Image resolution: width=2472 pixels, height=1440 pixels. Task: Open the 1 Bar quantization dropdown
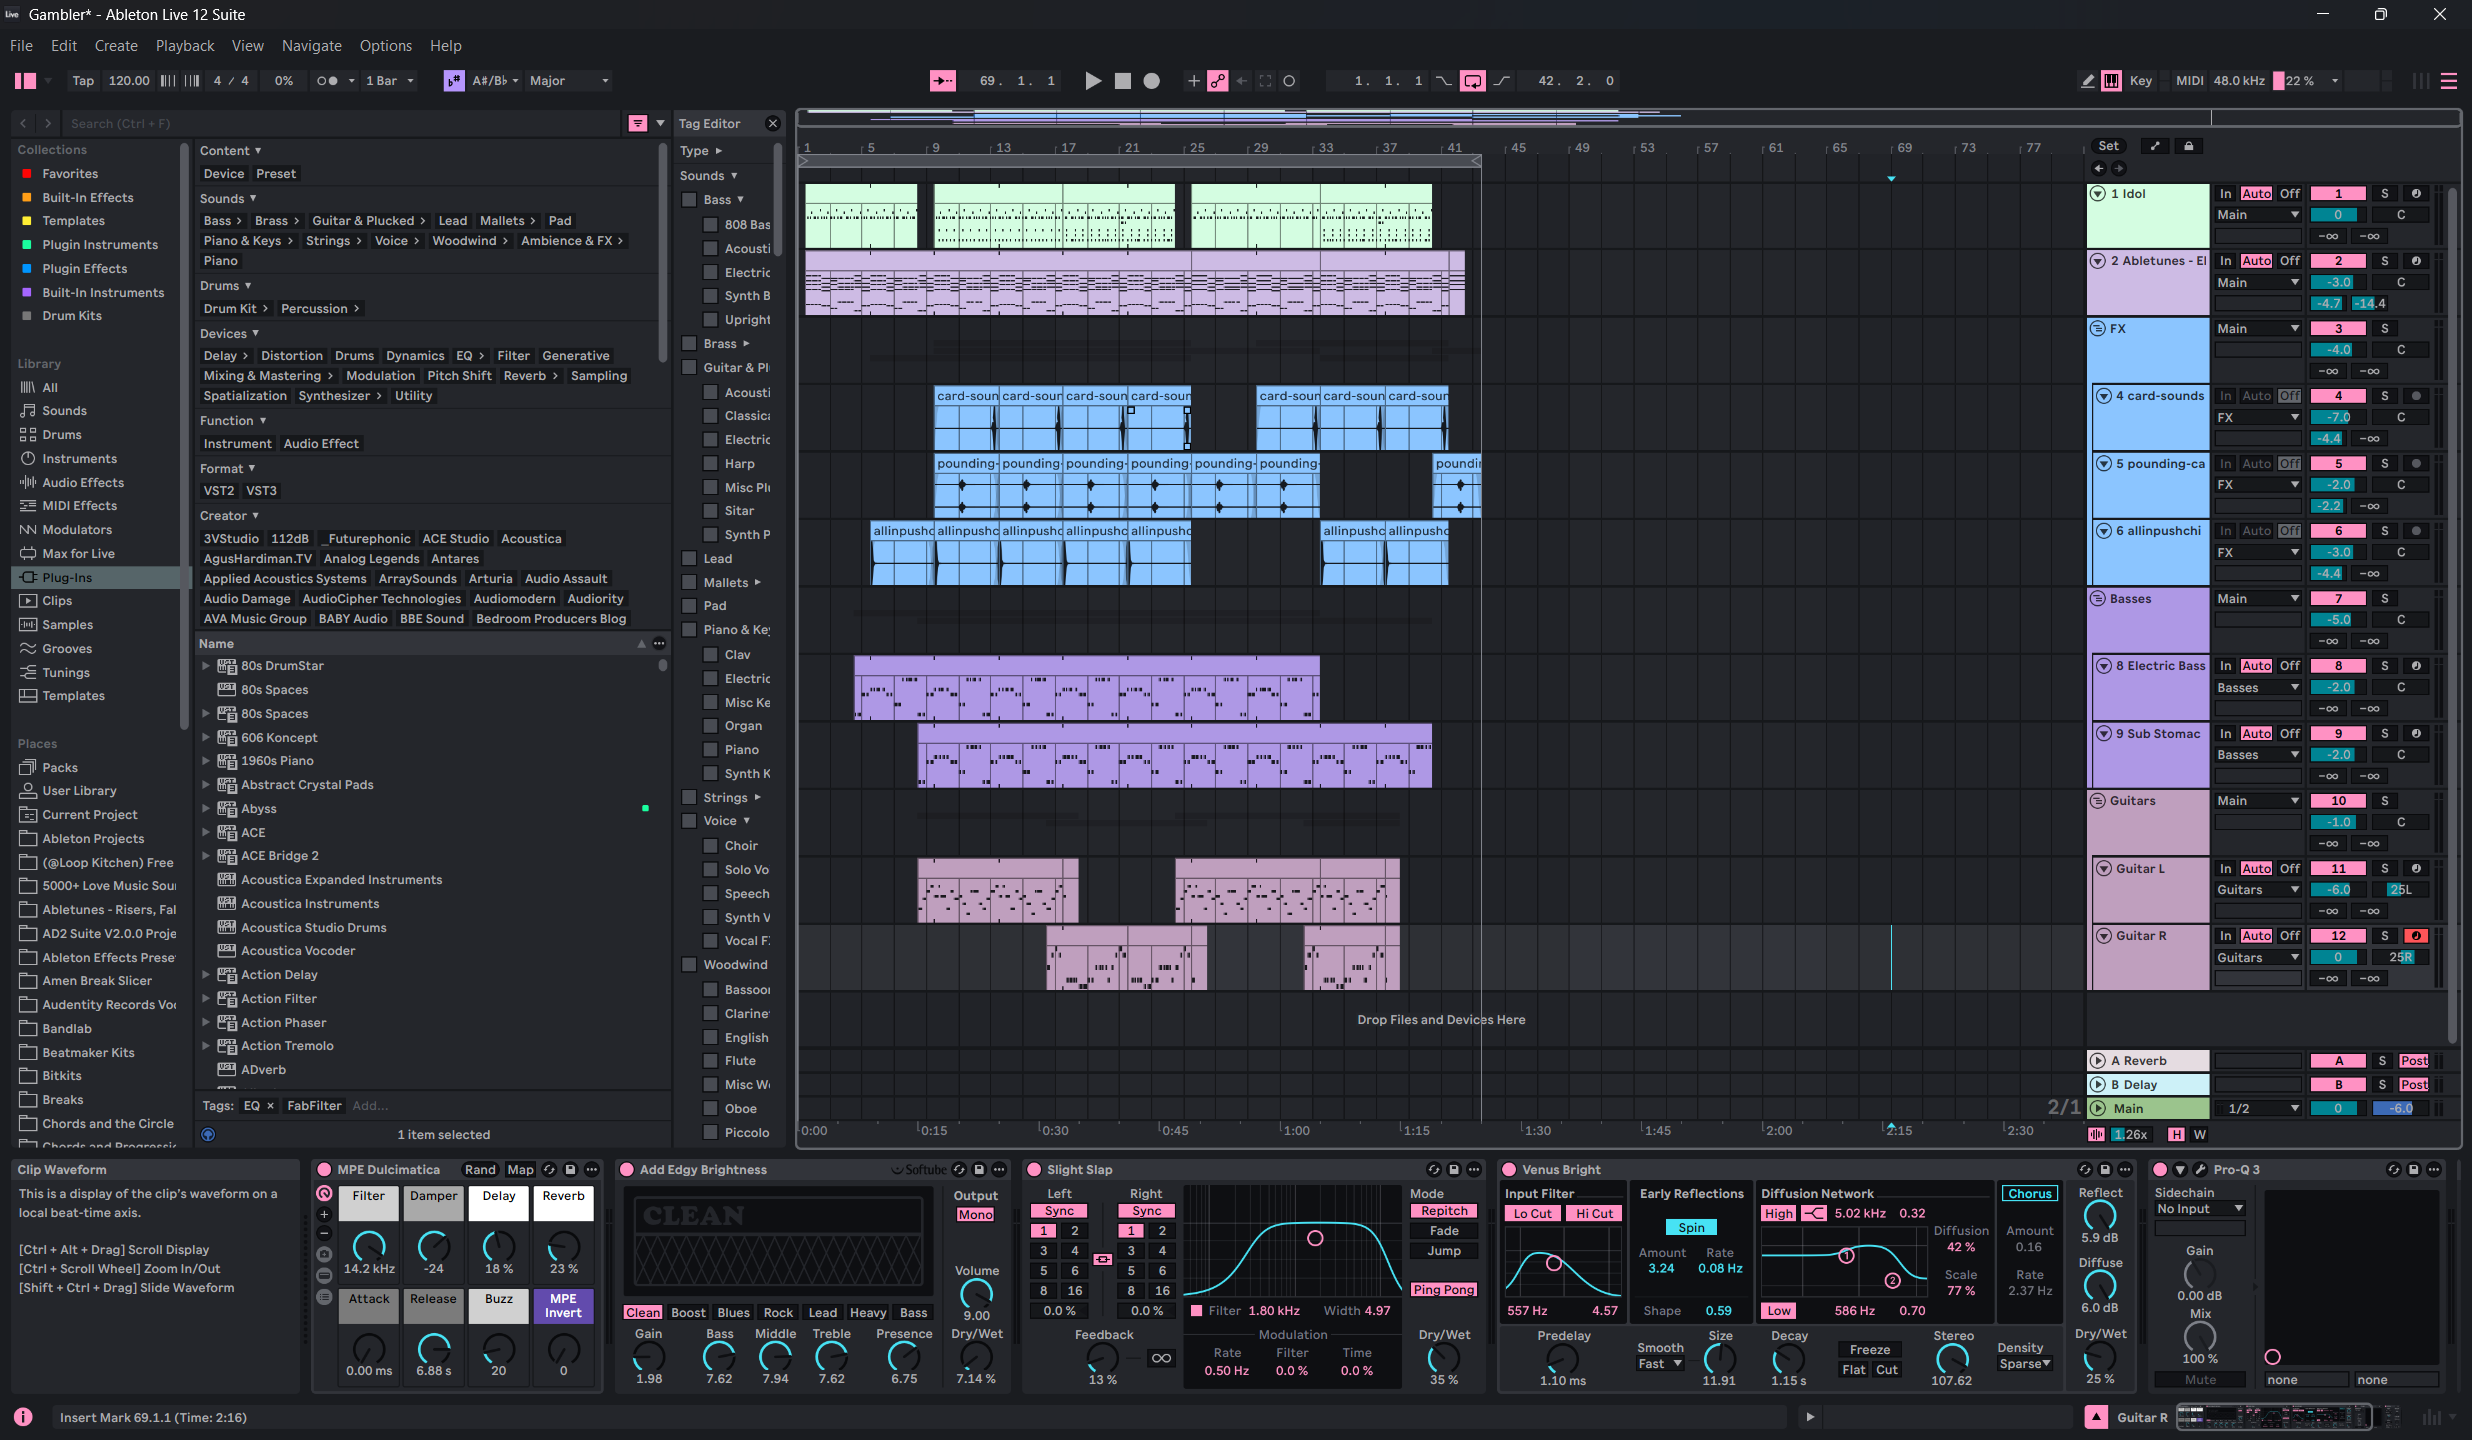[x=389, y=81]
